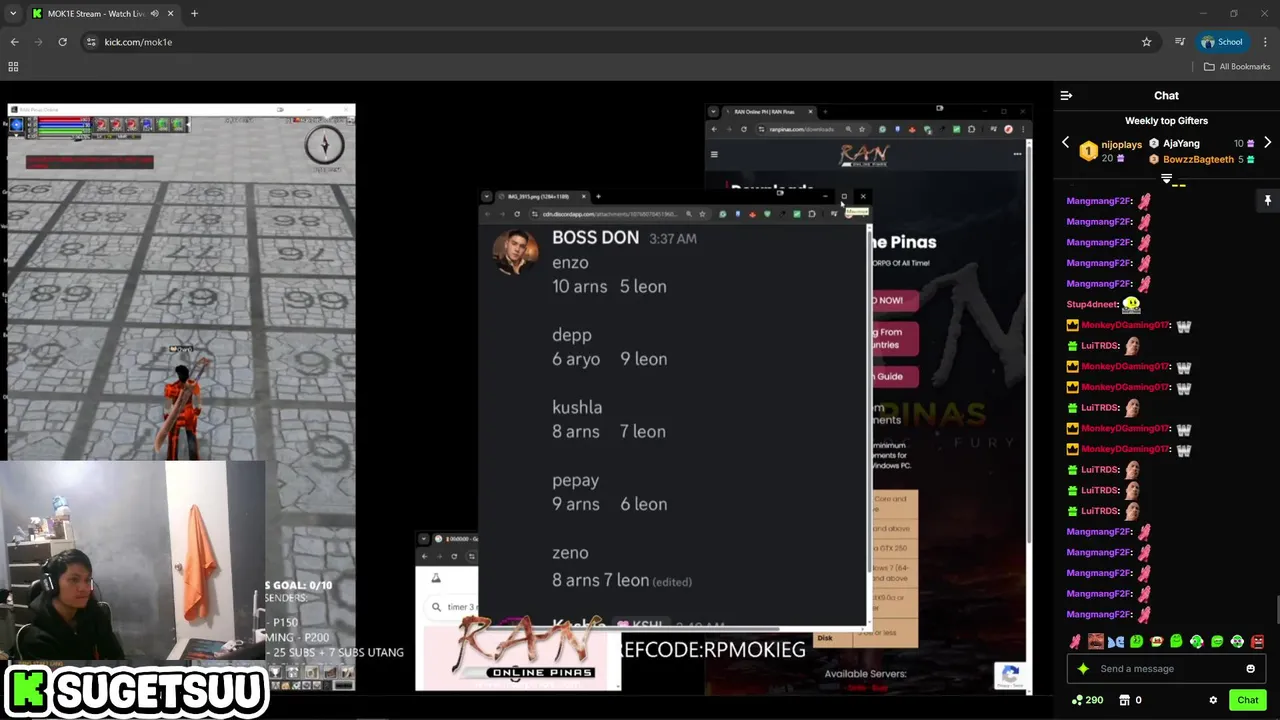Open All Bookmarks folder
The width and height of the screenshot is (1280, 720).
[x=1237, y=67]
